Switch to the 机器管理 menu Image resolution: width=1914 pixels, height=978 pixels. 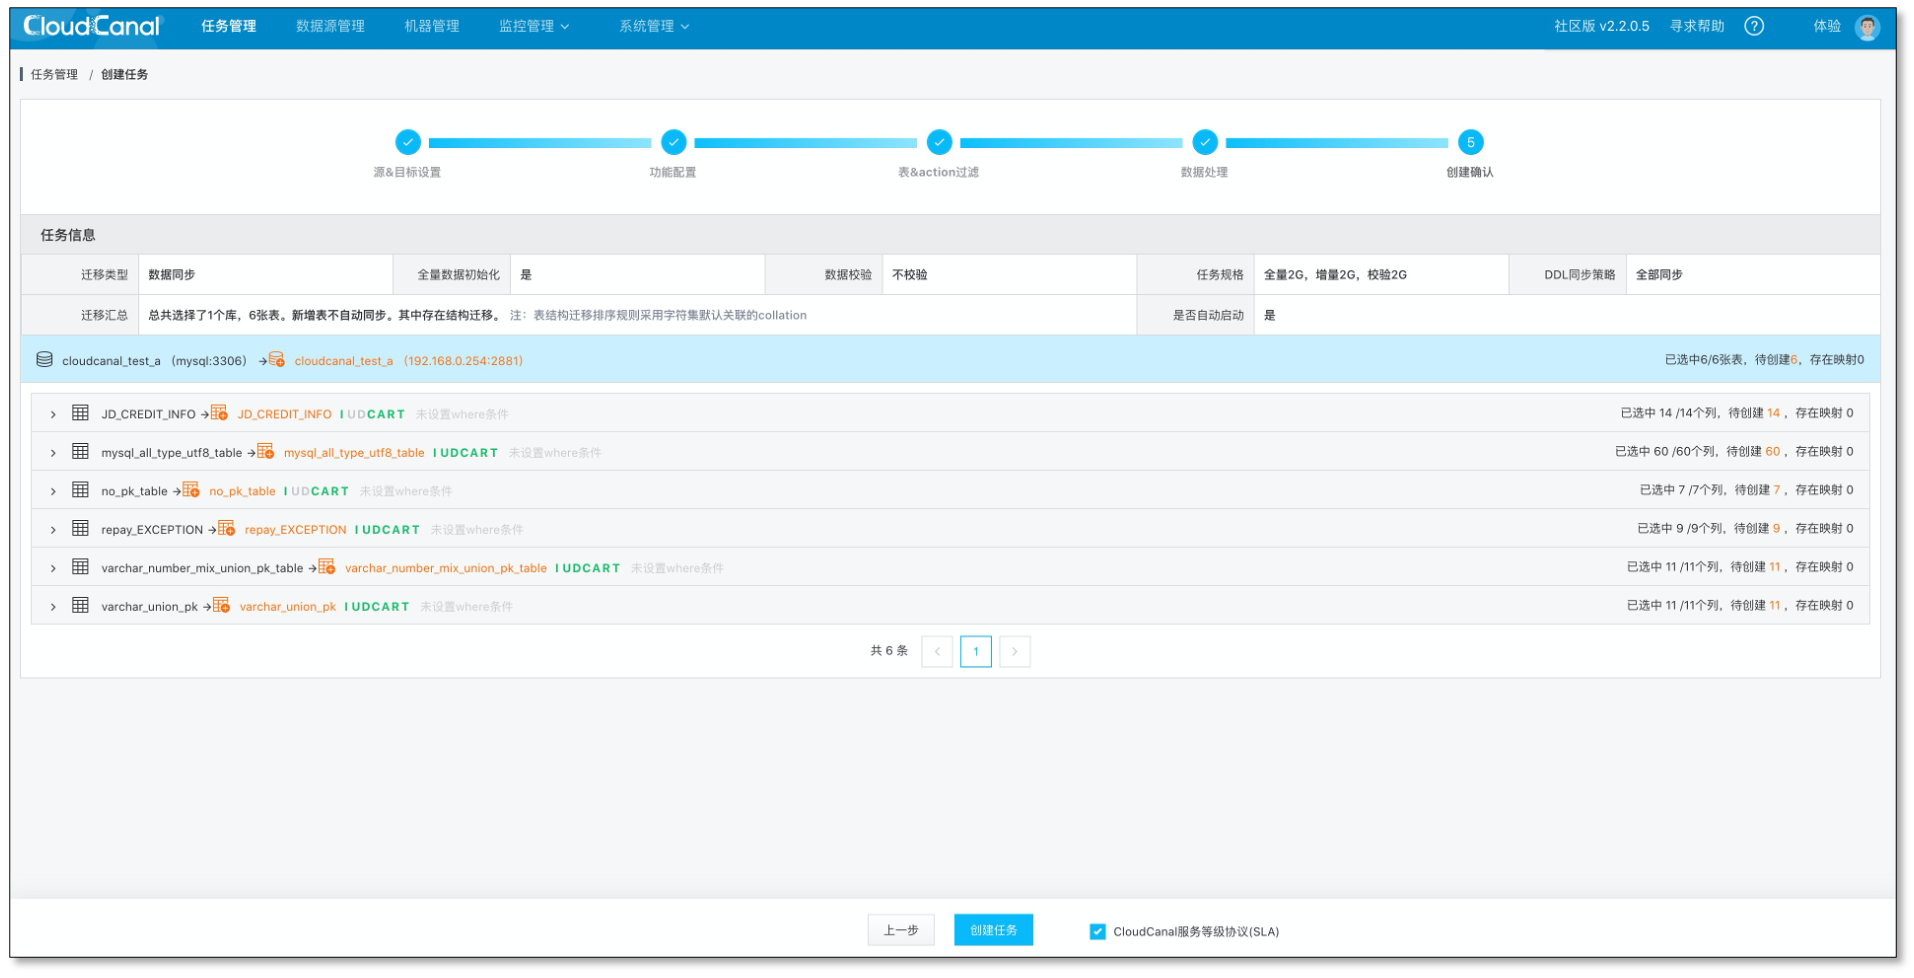point(431,26)
